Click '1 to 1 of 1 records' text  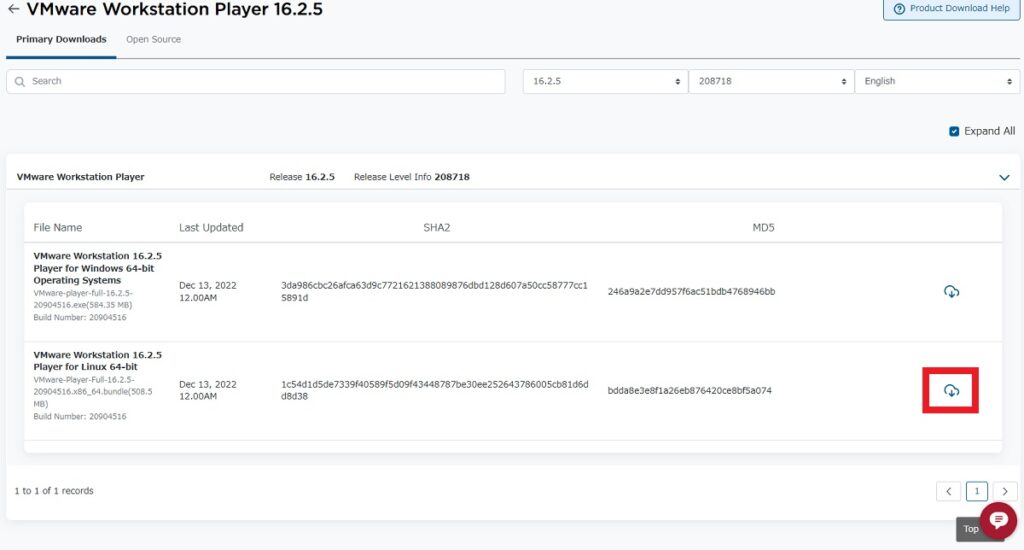[x=54, y=491]
